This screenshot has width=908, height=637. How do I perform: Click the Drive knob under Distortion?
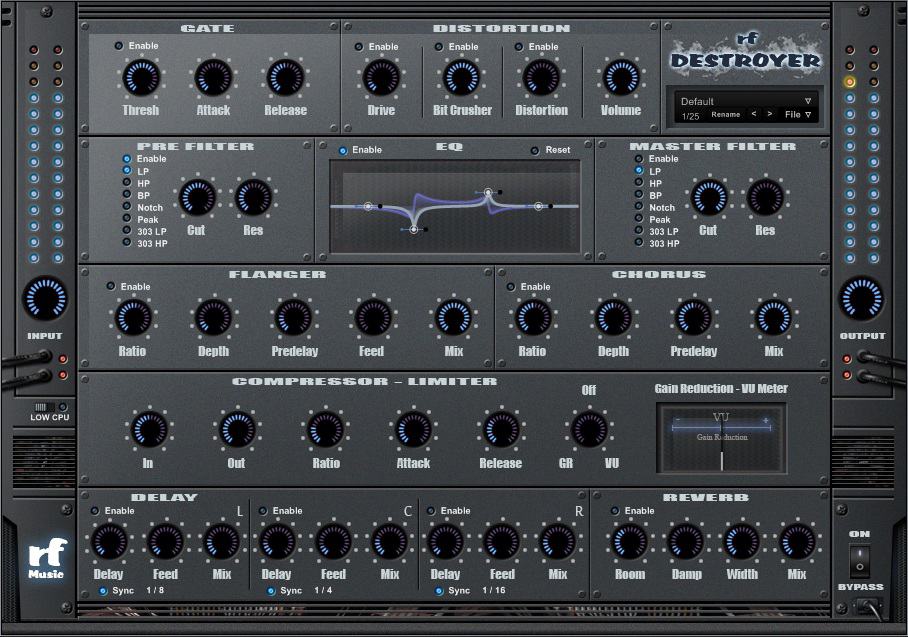coord(380,76)
